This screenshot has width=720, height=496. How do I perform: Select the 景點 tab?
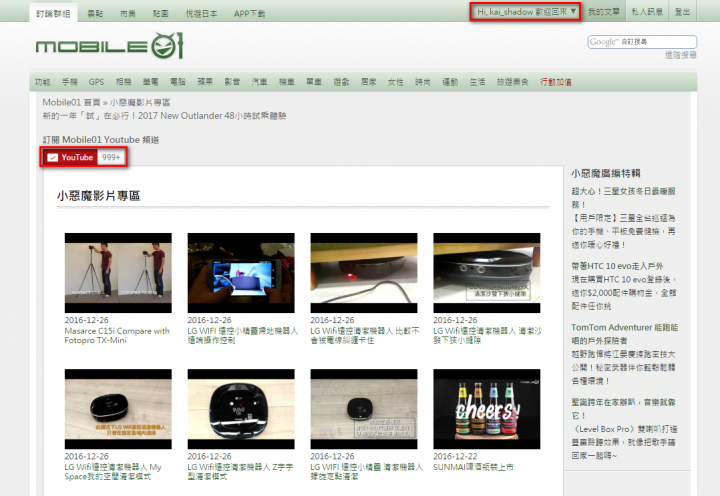(95, 14)
